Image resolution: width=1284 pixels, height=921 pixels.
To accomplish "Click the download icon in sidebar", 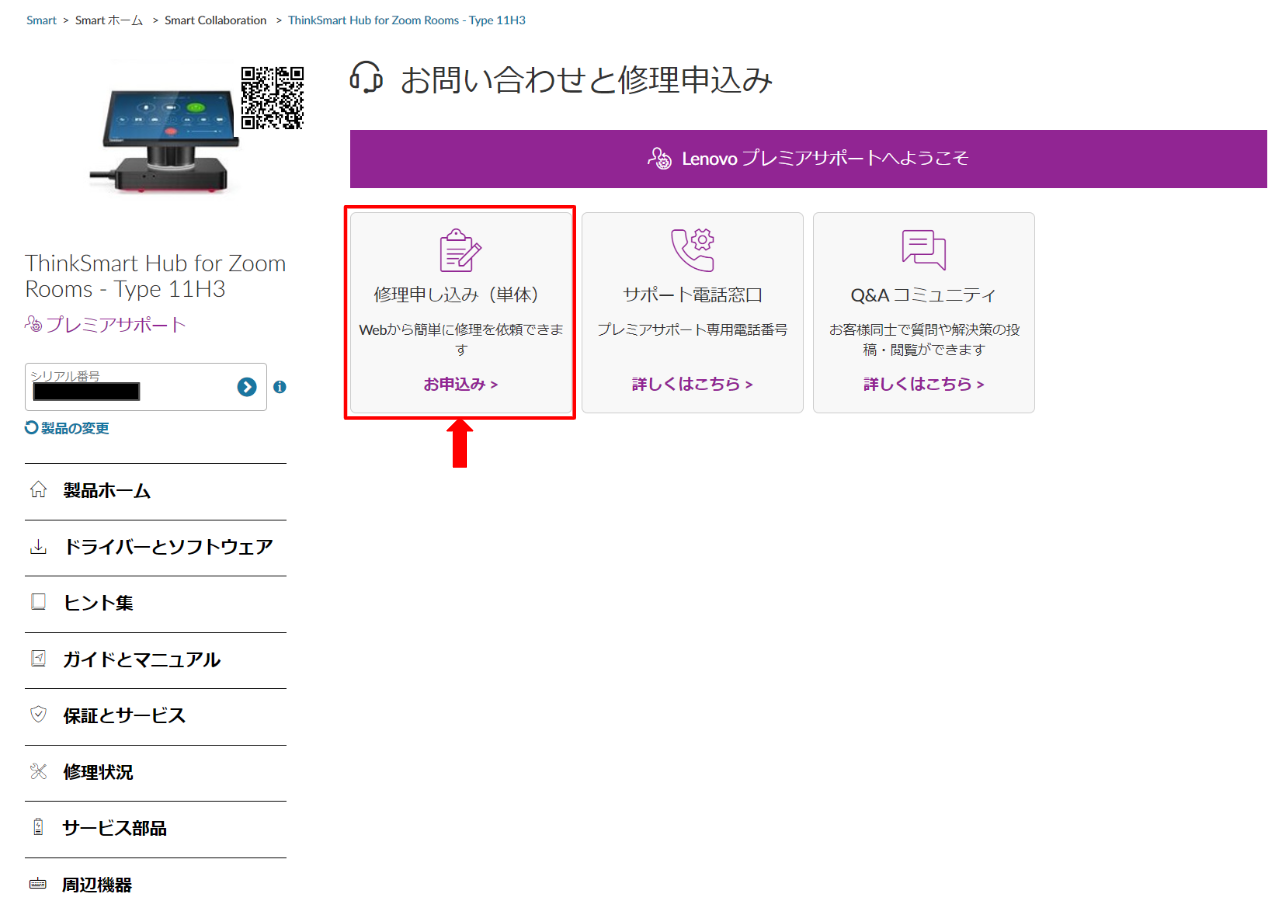I will click(x=39, y=547).
